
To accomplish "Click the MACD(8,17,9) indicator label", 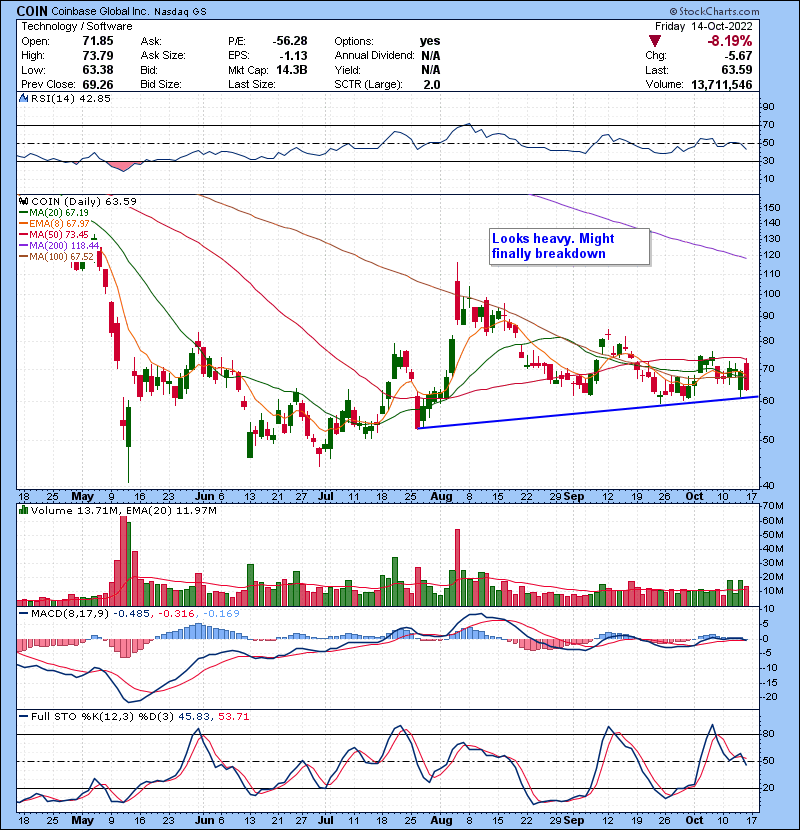I will (x=70, y=614).
